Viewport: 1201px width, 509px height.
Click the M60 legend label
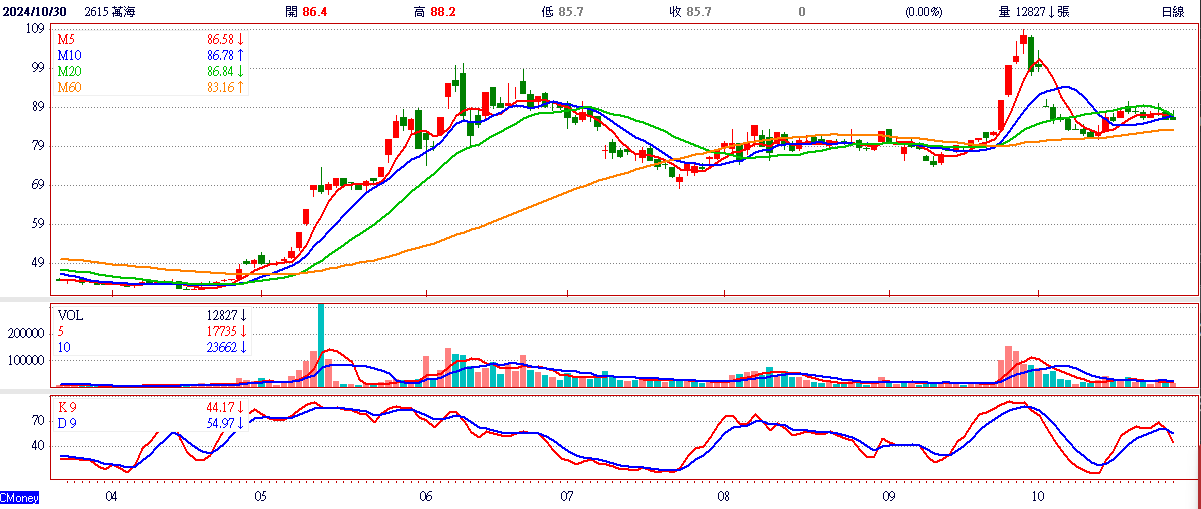[69, 88]
